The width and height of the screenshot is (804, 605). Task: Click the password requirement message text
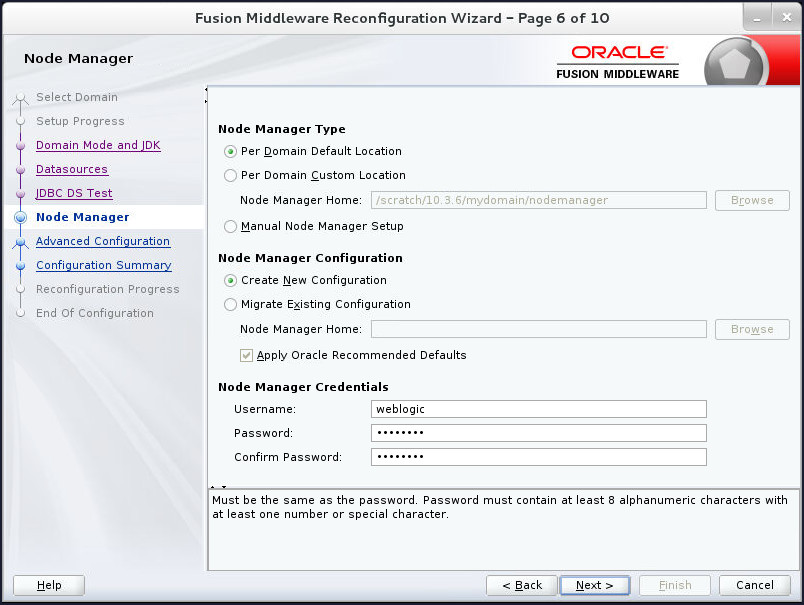(499, 507)
